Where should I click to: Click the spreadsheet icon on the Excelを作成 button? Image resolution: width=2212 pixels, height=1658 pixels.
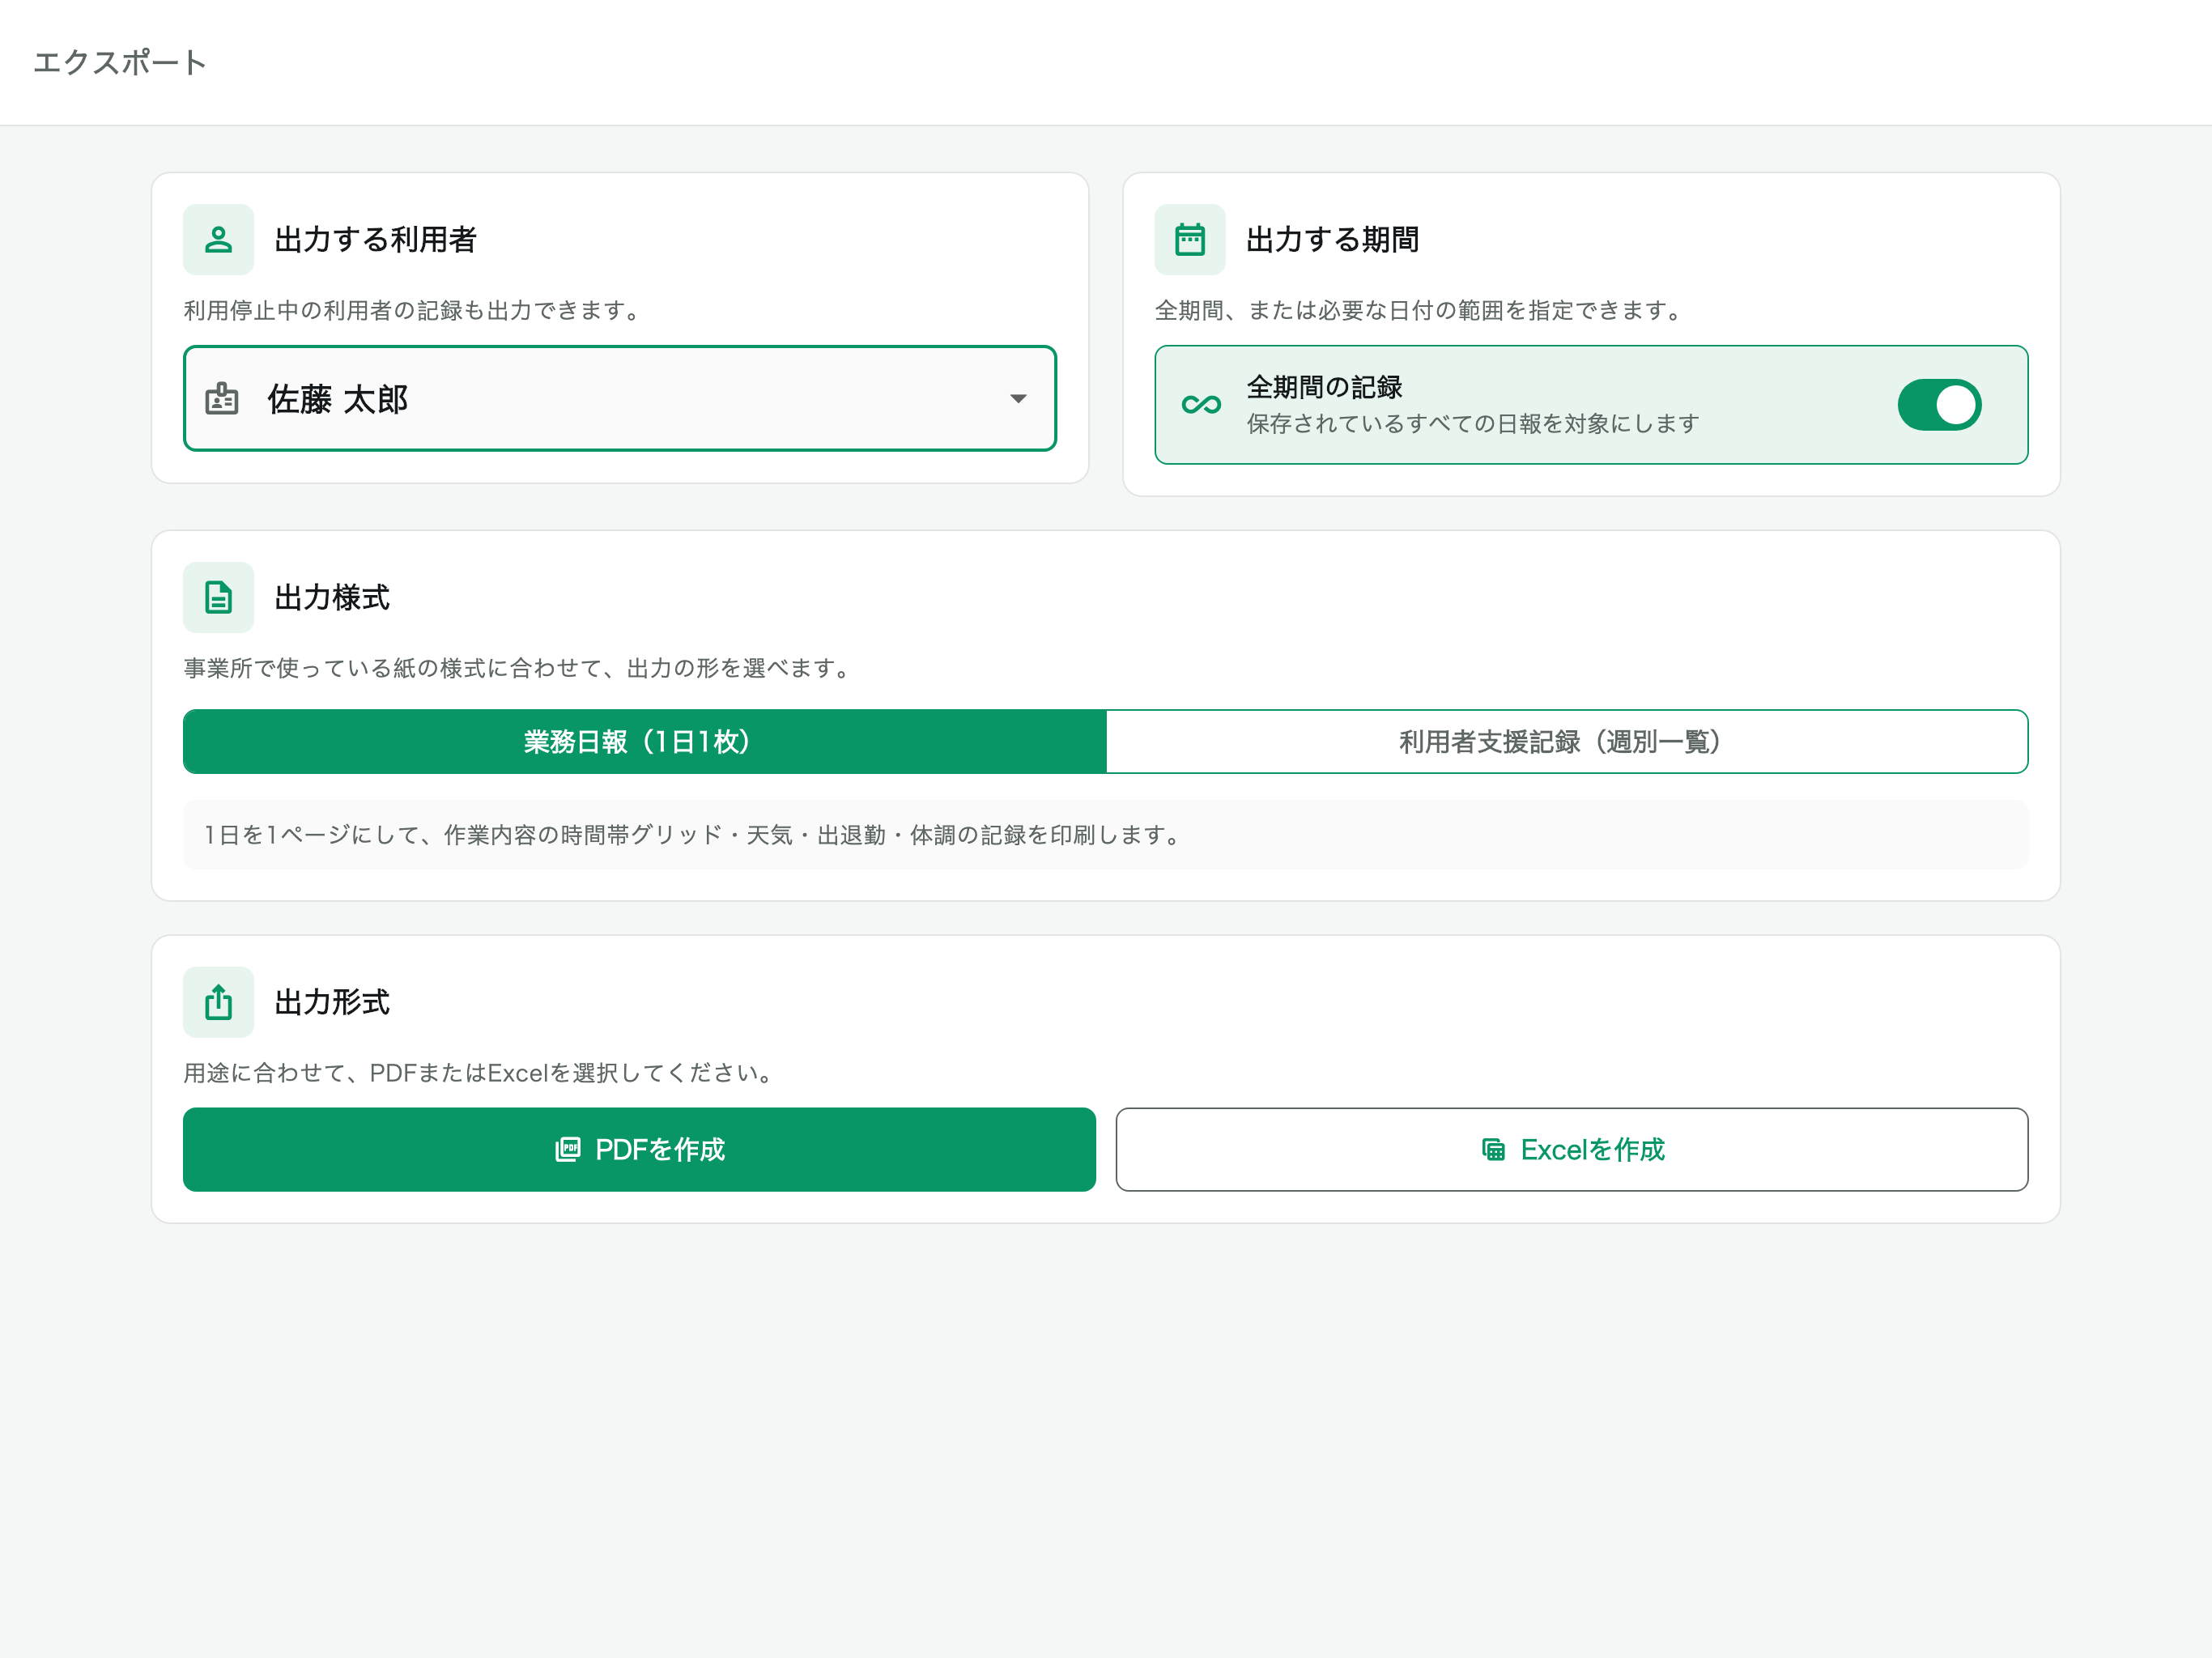(x=1493, y=1150)
